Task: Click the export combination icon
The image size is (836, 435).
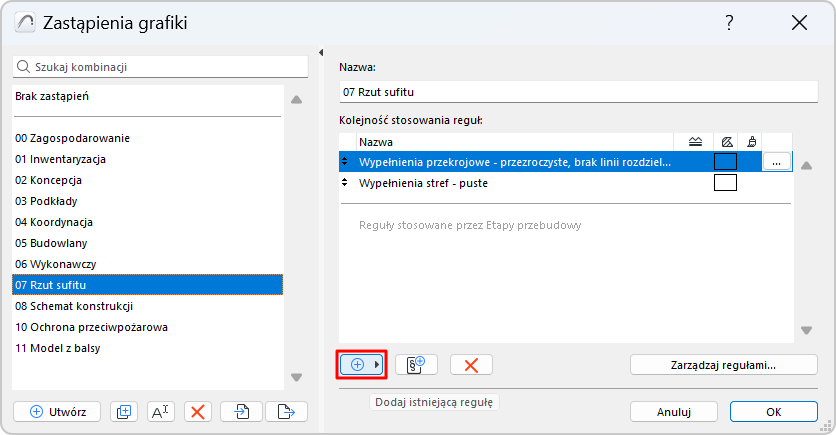Action: point(286,411)
